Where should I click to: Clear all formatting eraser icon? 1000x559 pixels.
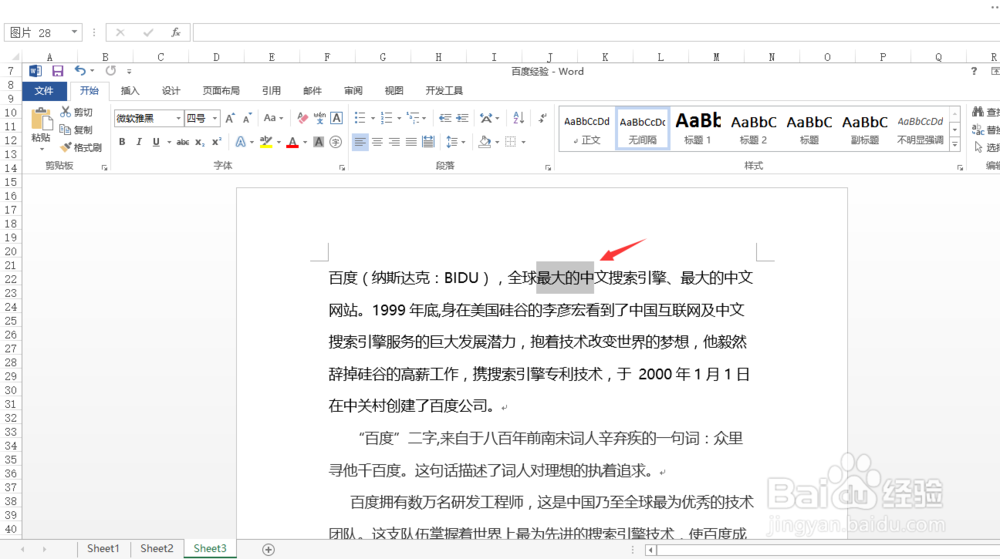click(x=302, y=118)
